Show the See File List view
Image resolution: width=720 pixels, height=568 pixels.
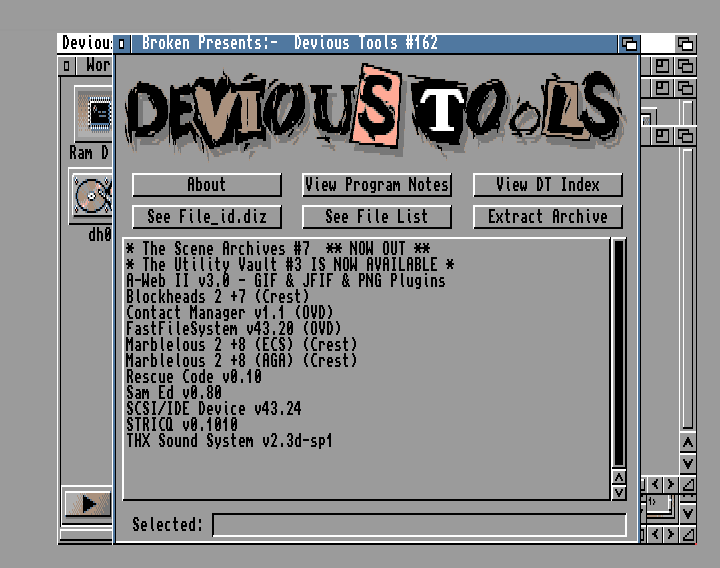click(377, 217)
